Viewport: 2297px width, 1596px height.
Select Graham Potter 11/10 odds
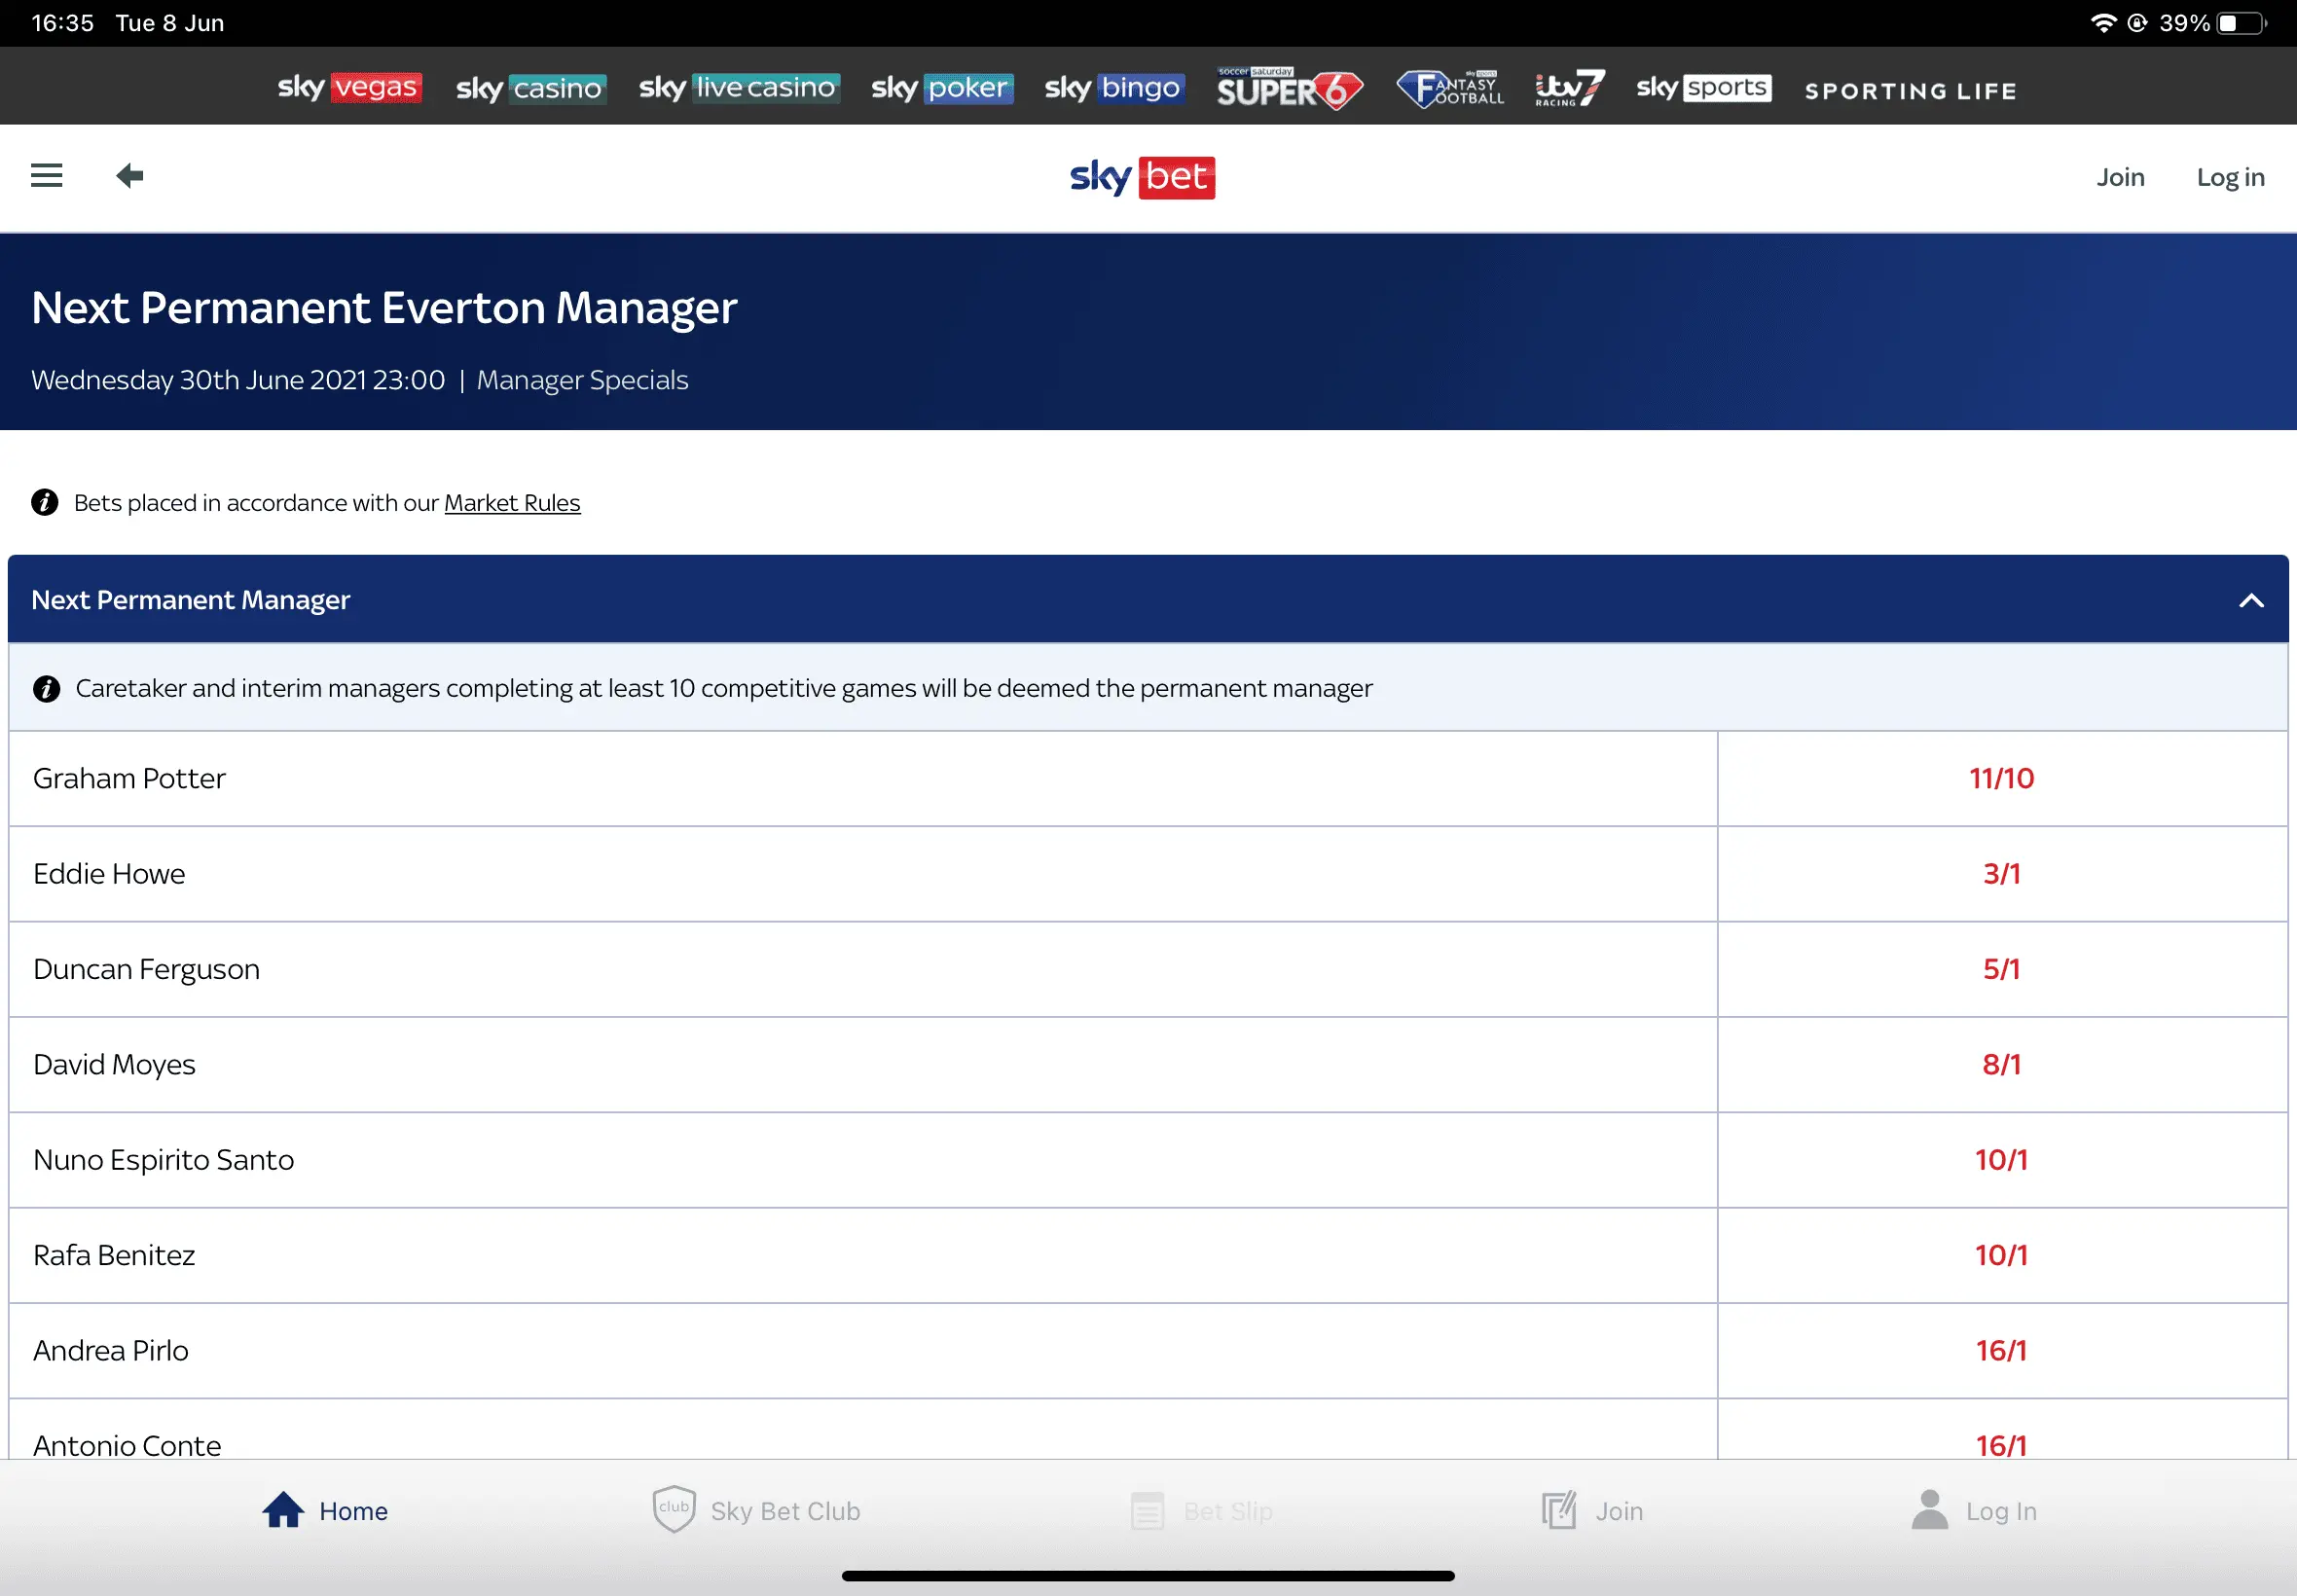[x=2001, y=778]
